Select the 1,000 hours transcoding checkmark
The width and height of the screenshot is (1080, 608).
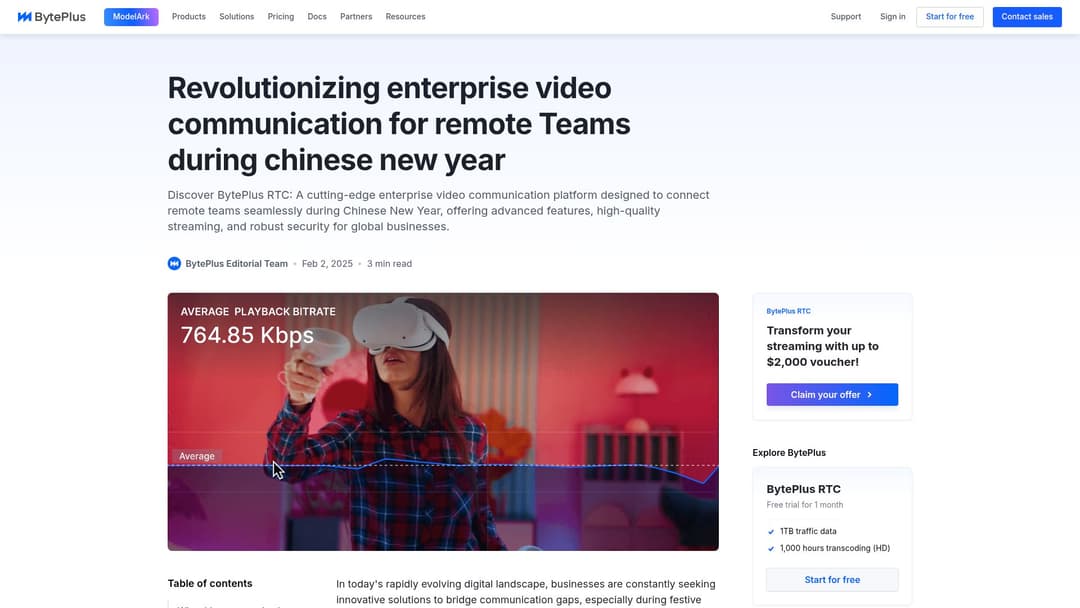pyautogui.click(x=771, y=549)
